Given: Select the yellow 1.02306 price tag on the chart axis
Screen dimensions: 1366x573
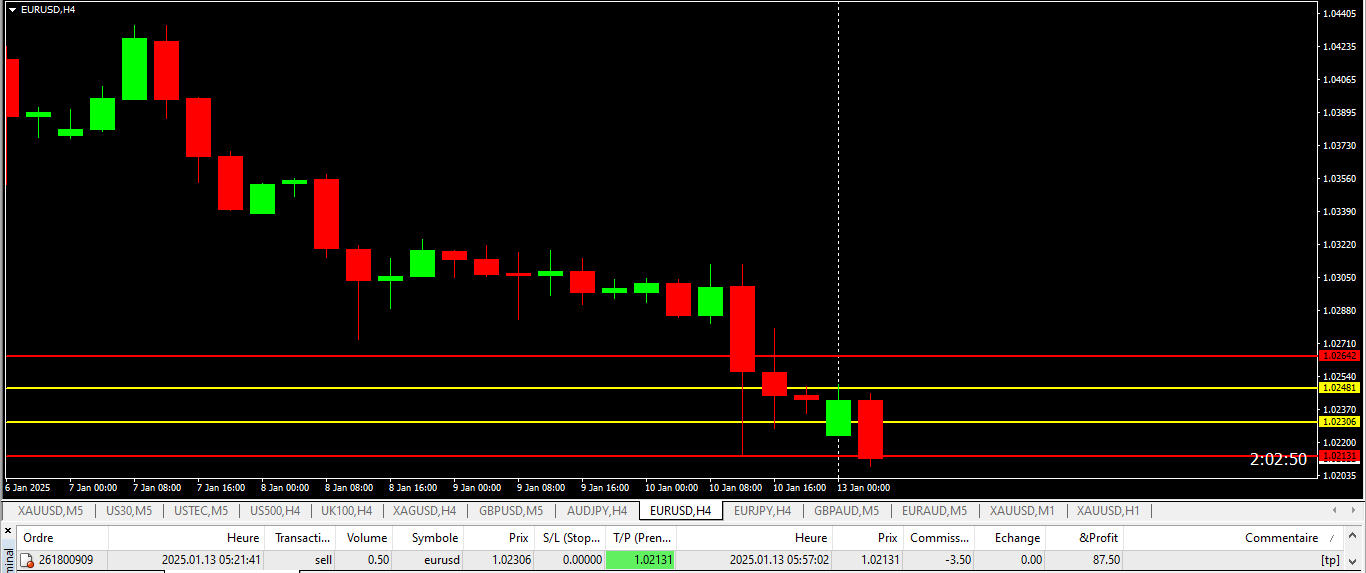Looking at the screenshot, I should [1340, 422].
